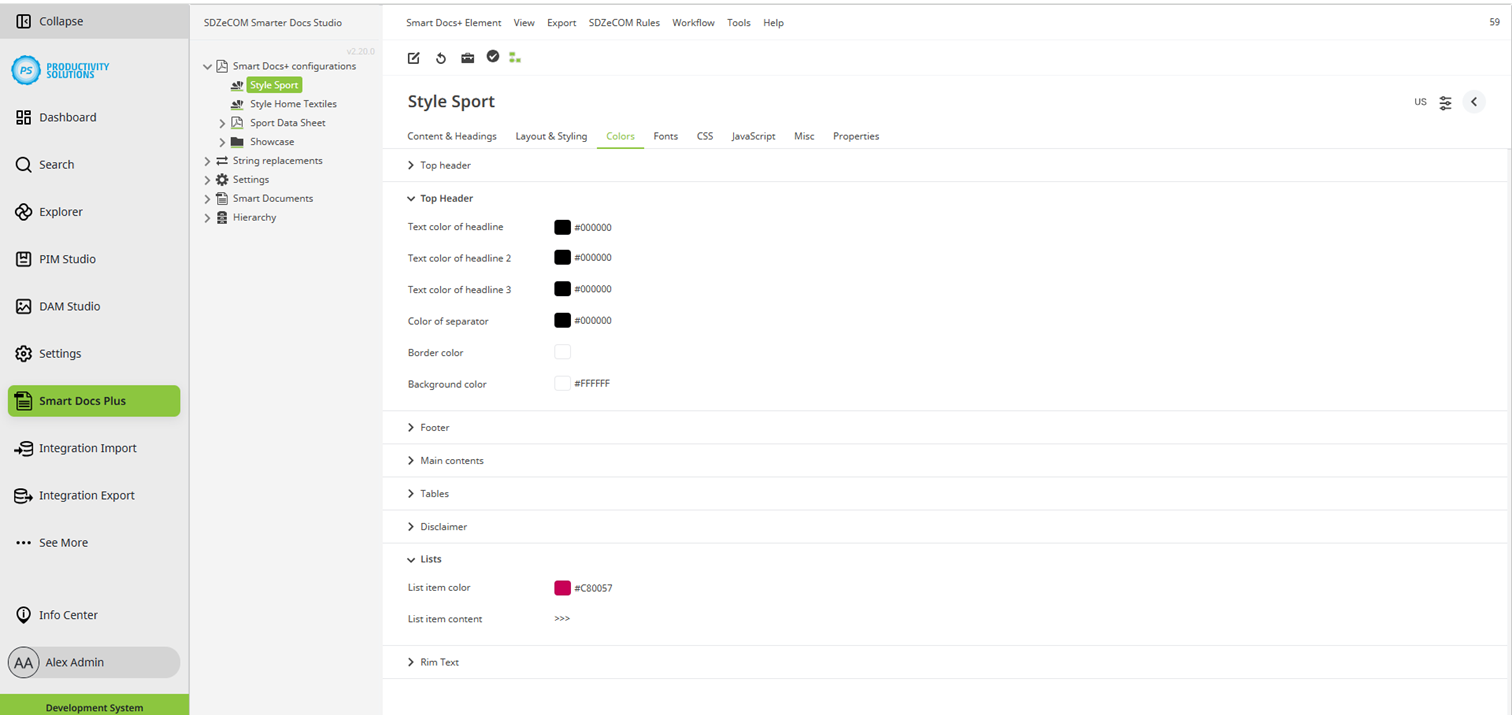Collapse the Lists section
The width and height of the screenshot is (1512, 715).
pos(411,559)
